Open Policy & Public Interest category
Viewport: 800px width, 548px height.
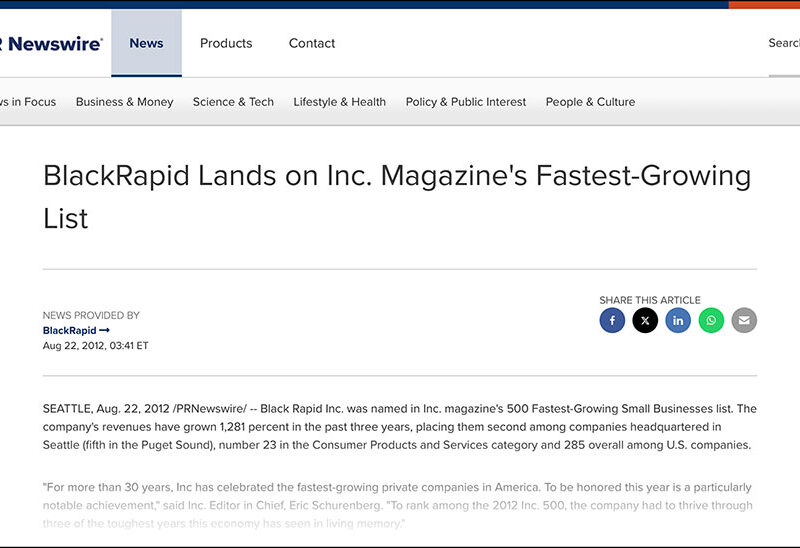point(466,102)
